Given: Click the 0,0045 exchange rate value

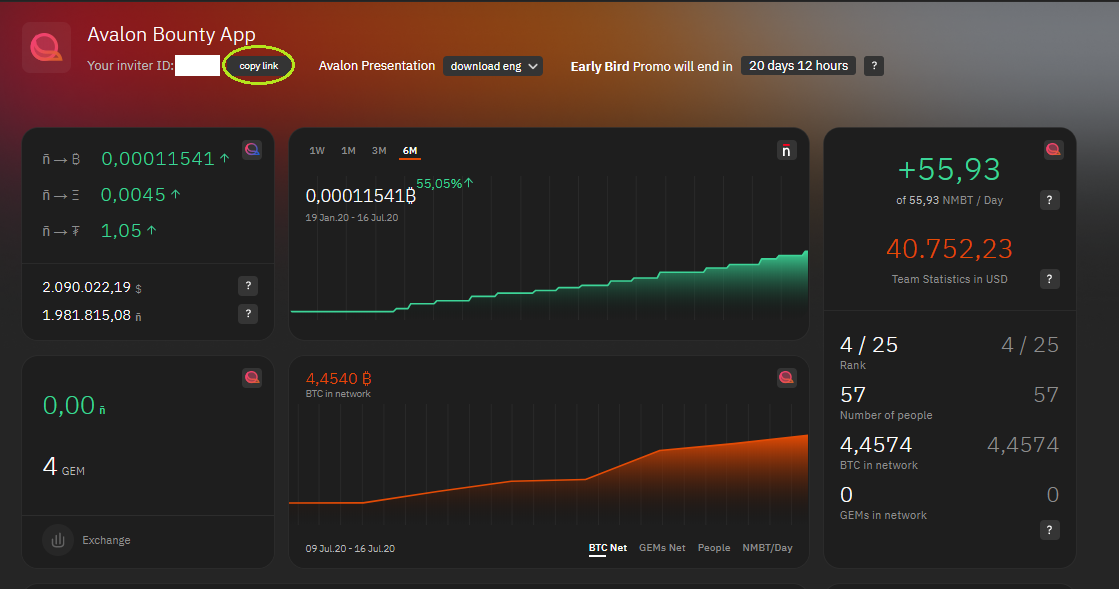Looking at the screenshot, I should click(x=133, y=195).
